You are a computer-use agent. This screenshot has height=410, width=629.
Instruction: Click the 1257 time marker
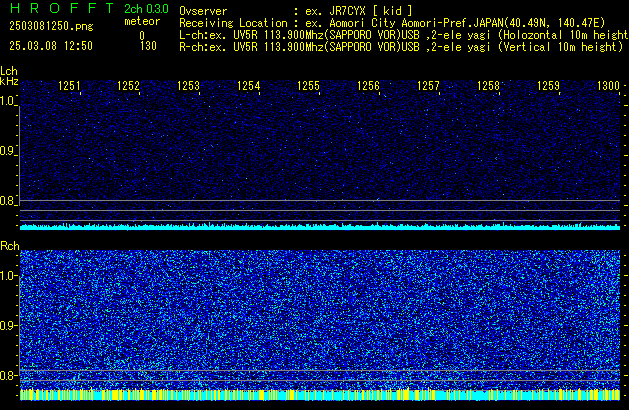click(428, 86)
